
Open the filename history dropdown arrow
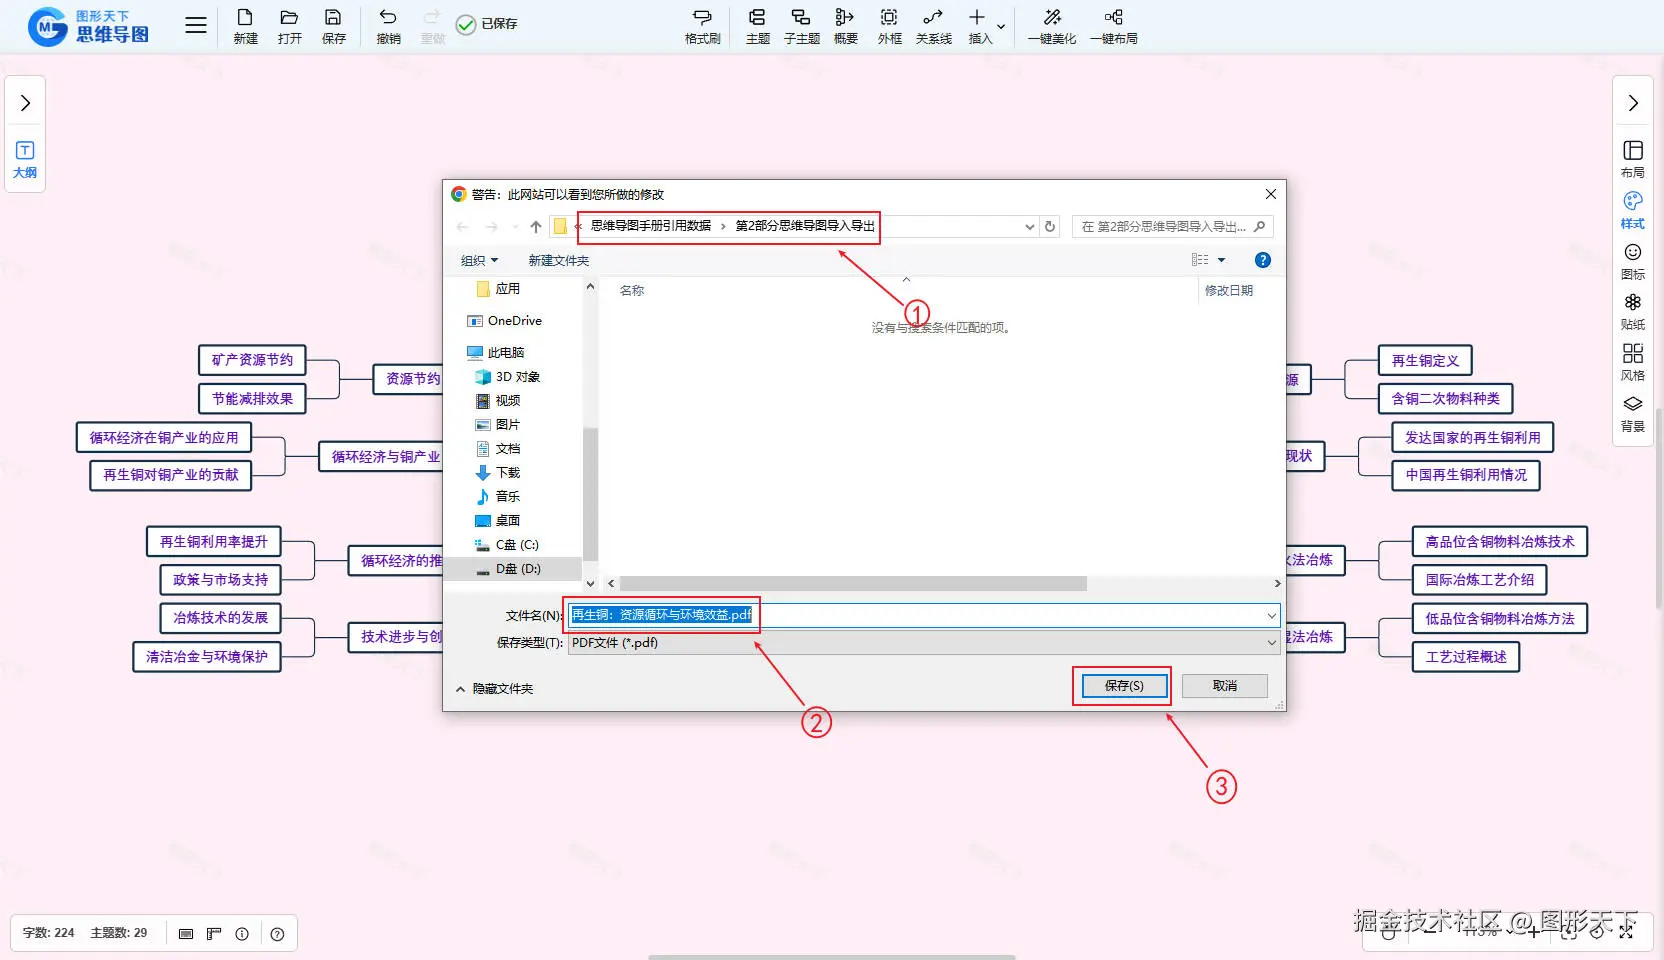tap(1272, 615)
